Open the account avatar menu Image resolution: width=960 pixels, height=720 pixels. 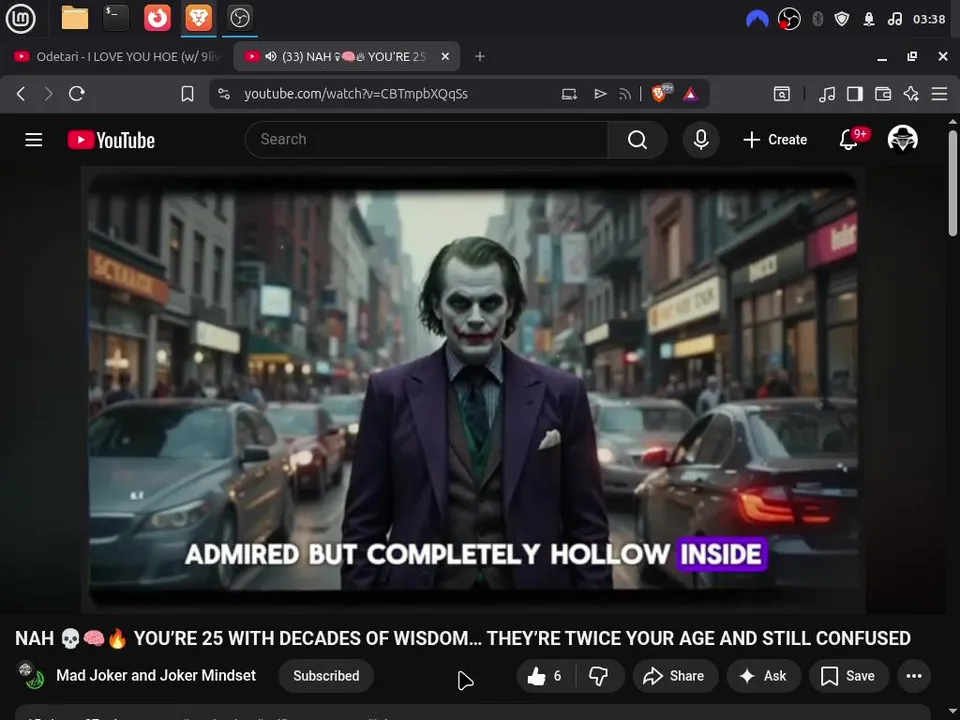point(902,139)
